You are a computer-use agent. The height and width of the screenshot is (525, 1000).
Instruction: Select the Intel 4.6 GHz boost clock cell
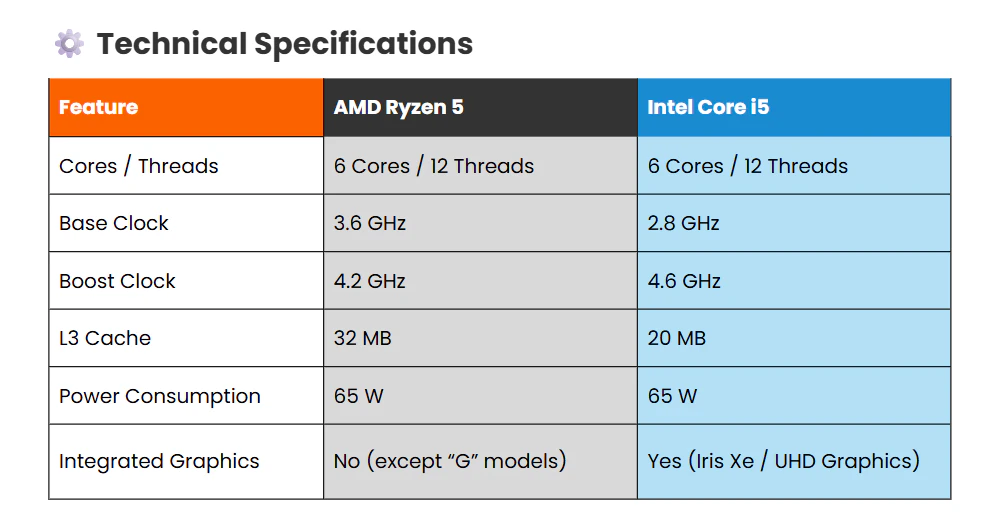pos(684,281)
